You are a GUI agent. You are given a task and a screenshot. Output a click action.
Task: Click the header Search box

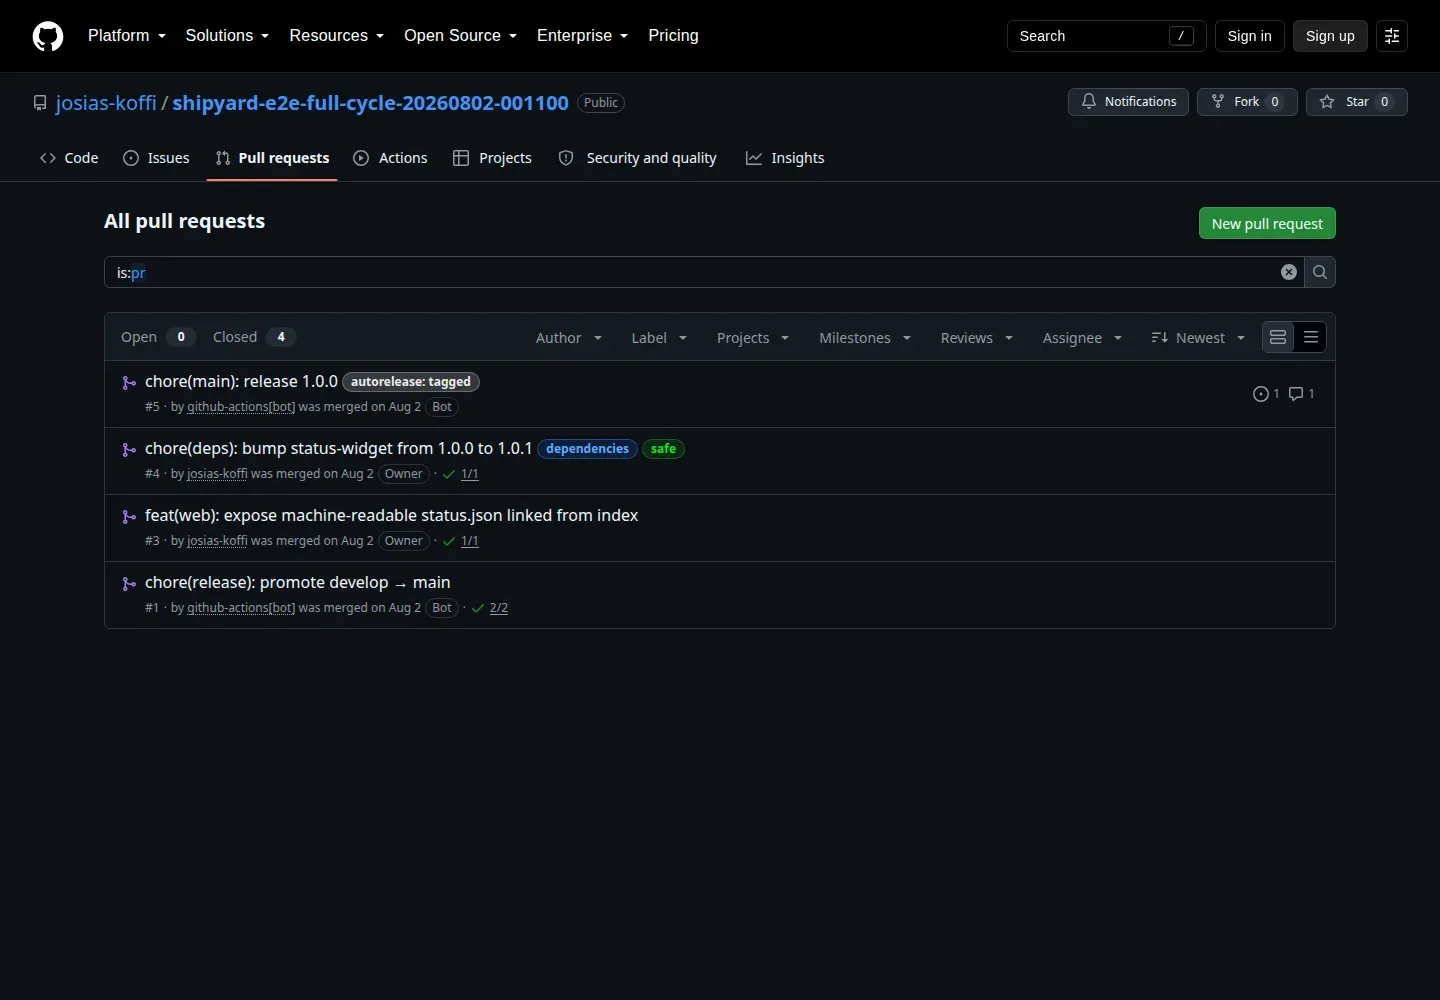click(x=1107, y=36)
